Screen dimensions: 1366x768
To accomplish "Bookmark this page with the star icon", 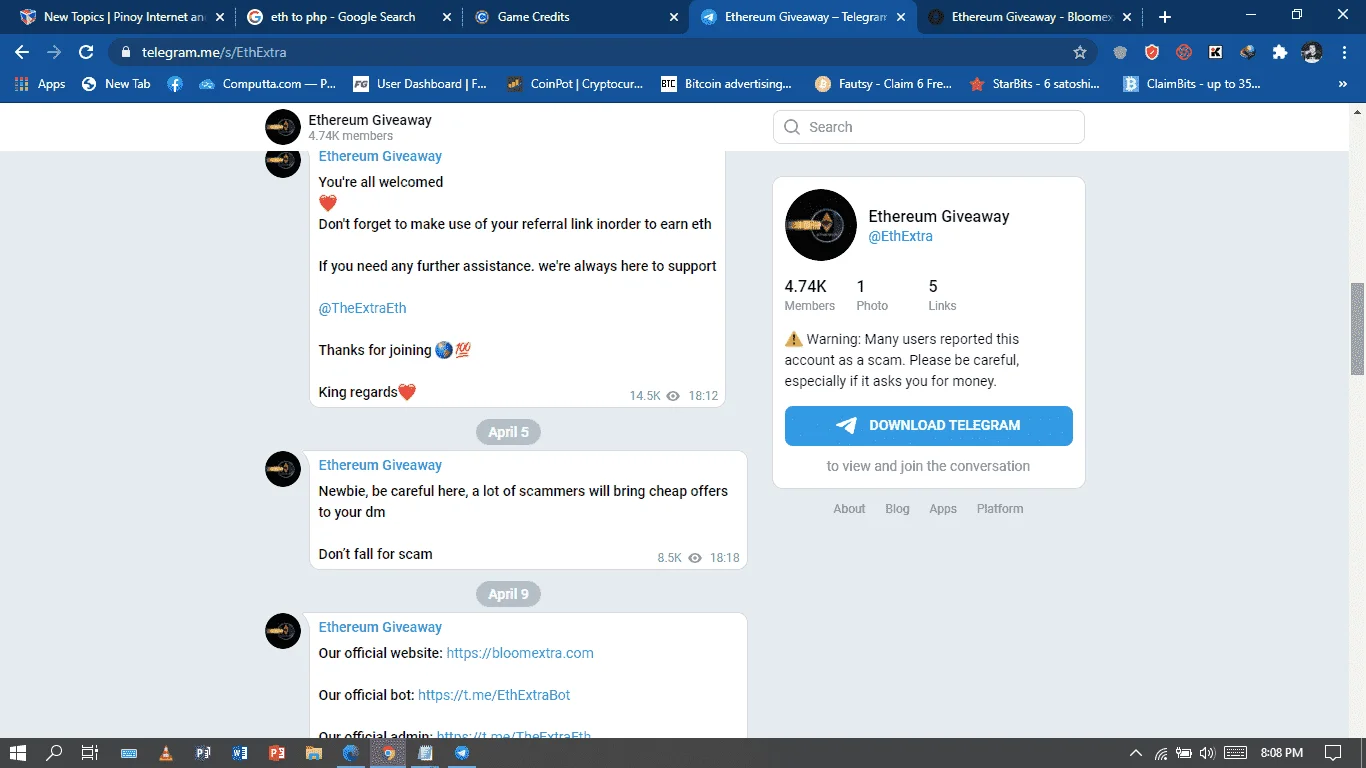I will [1080, 52].
